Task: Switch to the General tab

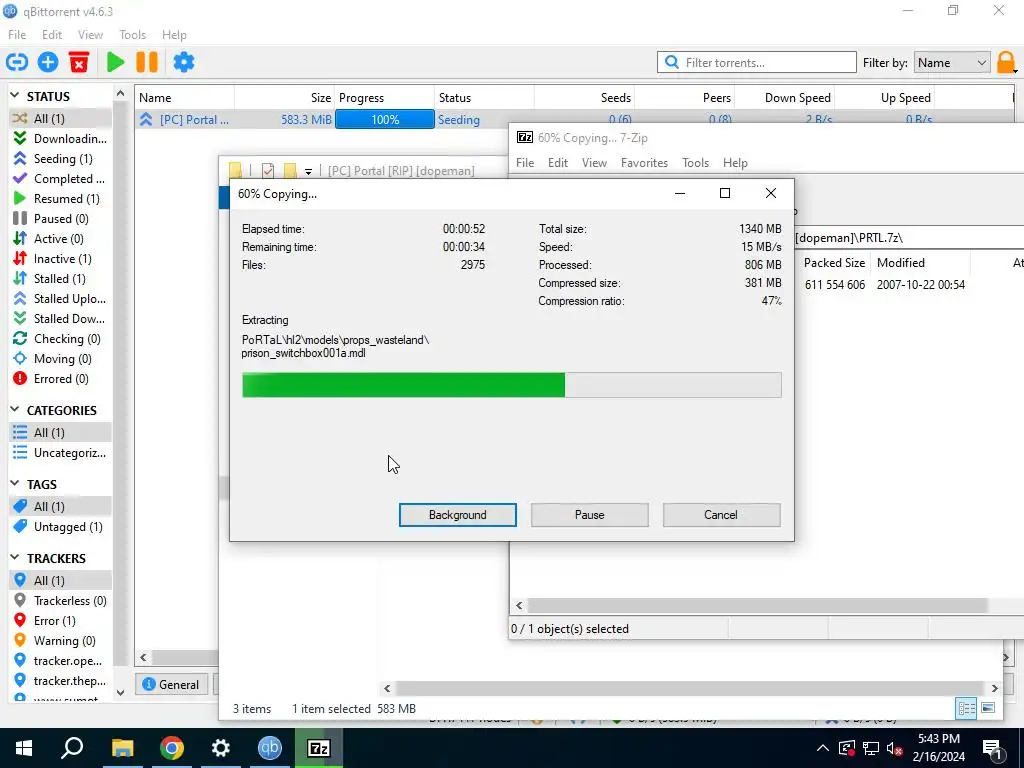Action: pyautogui.click(x=171, y=684)
